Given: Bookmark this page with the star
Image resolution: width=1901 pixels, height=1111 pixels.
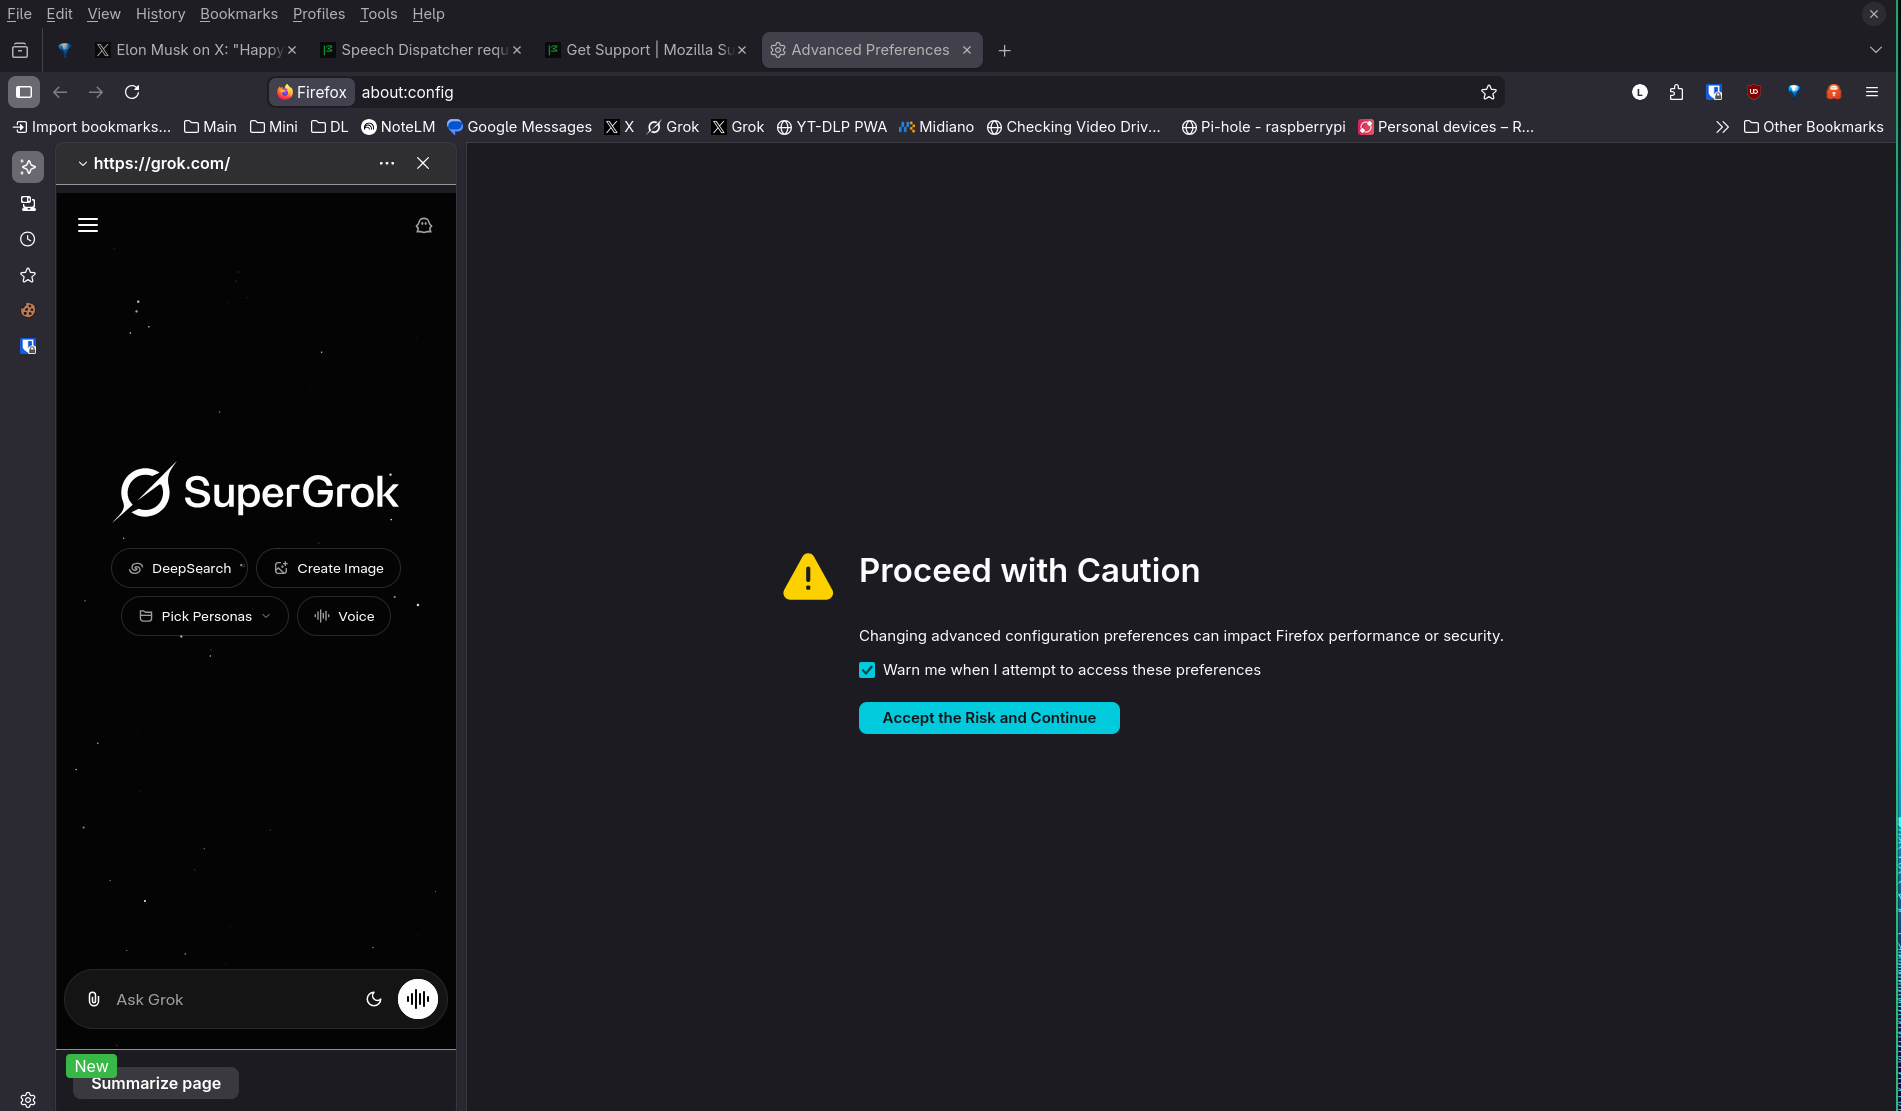Looking at the screenshot, I should pyautogui.click(x=1489, y=92).
